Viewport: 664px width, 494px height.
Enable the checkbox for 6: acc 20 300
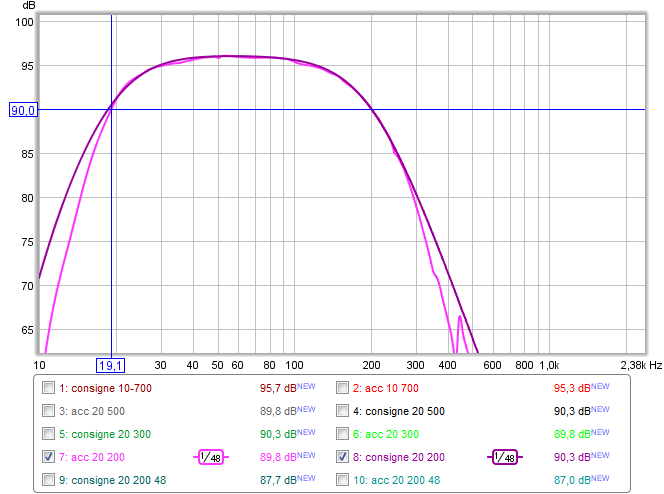(x=343, y=434)
